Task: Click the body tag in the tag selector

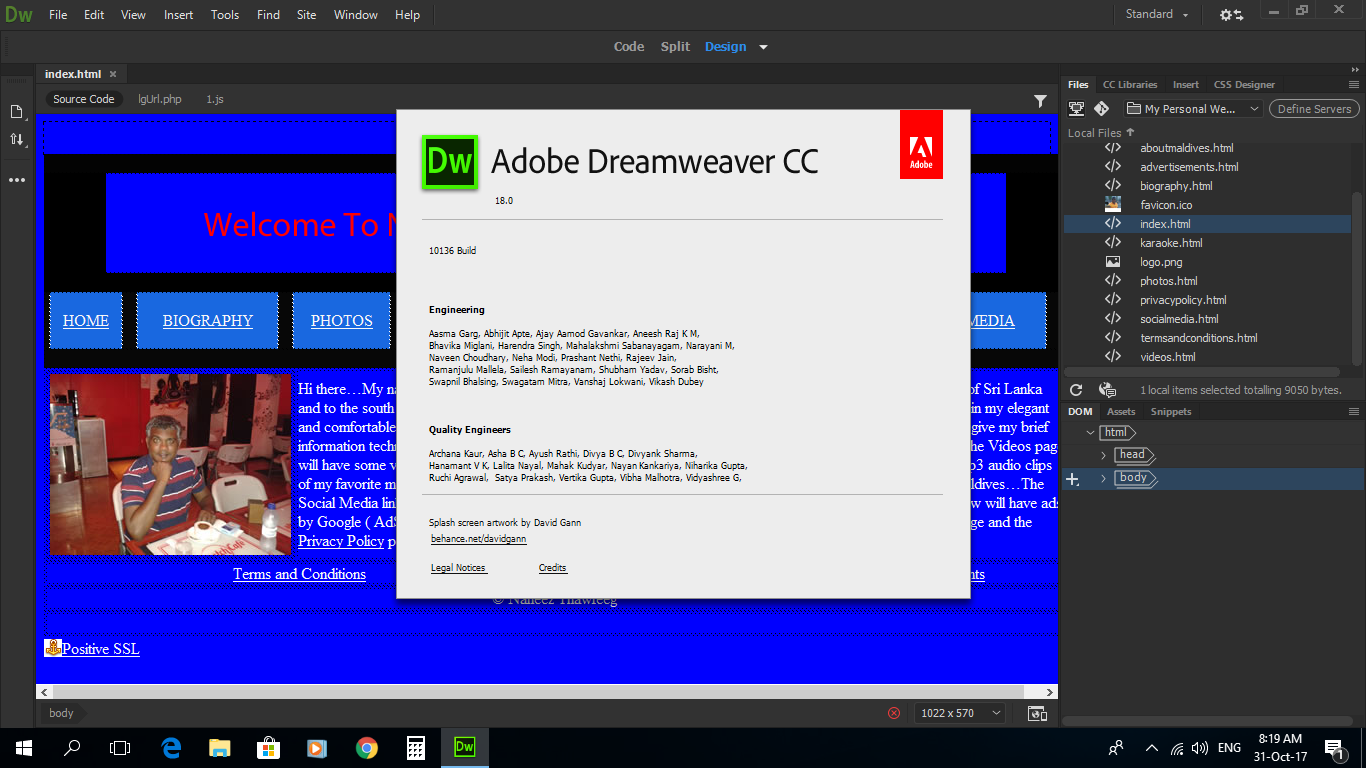Action: pyautogui.click(x=61, y=713)
